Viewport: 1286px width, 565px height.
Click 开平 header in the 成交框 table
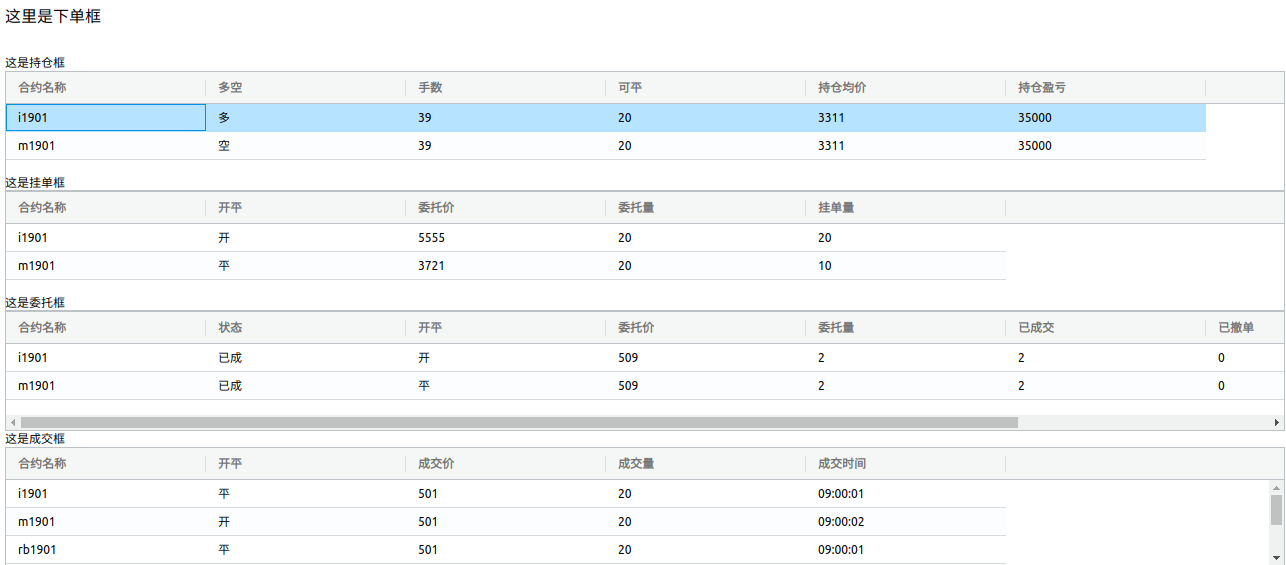(x=306, y=464)
